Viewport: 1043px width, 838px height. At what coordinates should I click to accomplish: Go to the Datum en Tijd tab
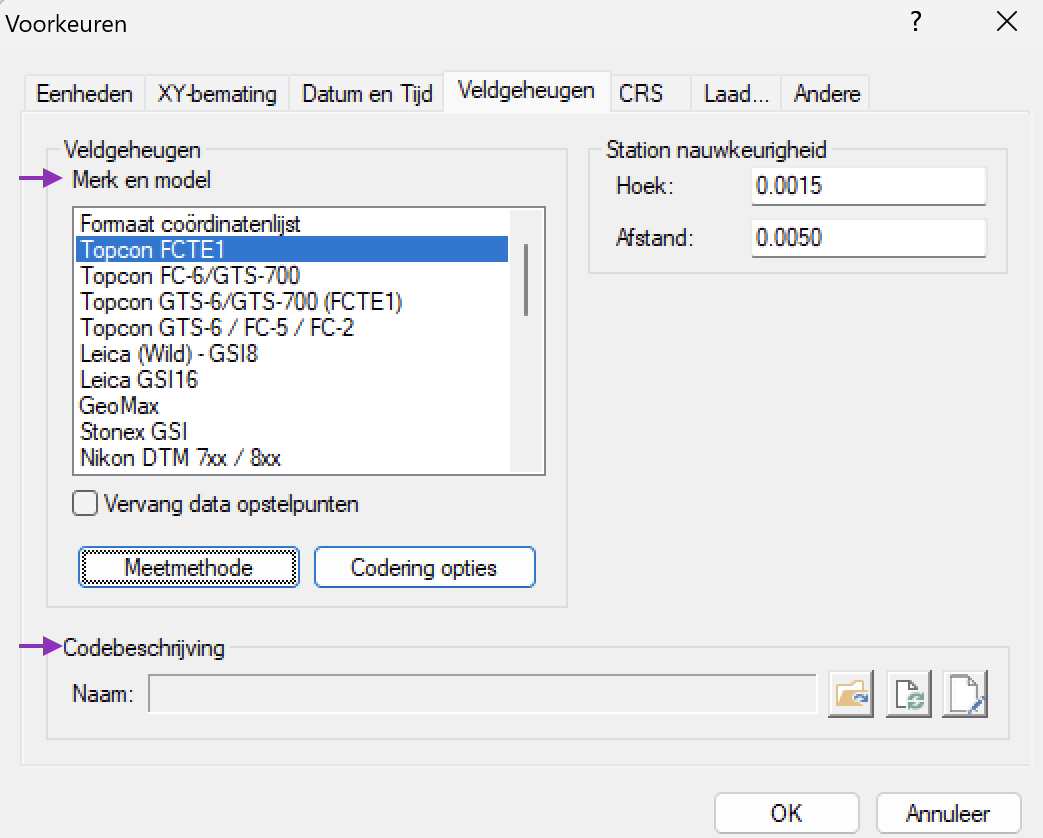(367, 94)
